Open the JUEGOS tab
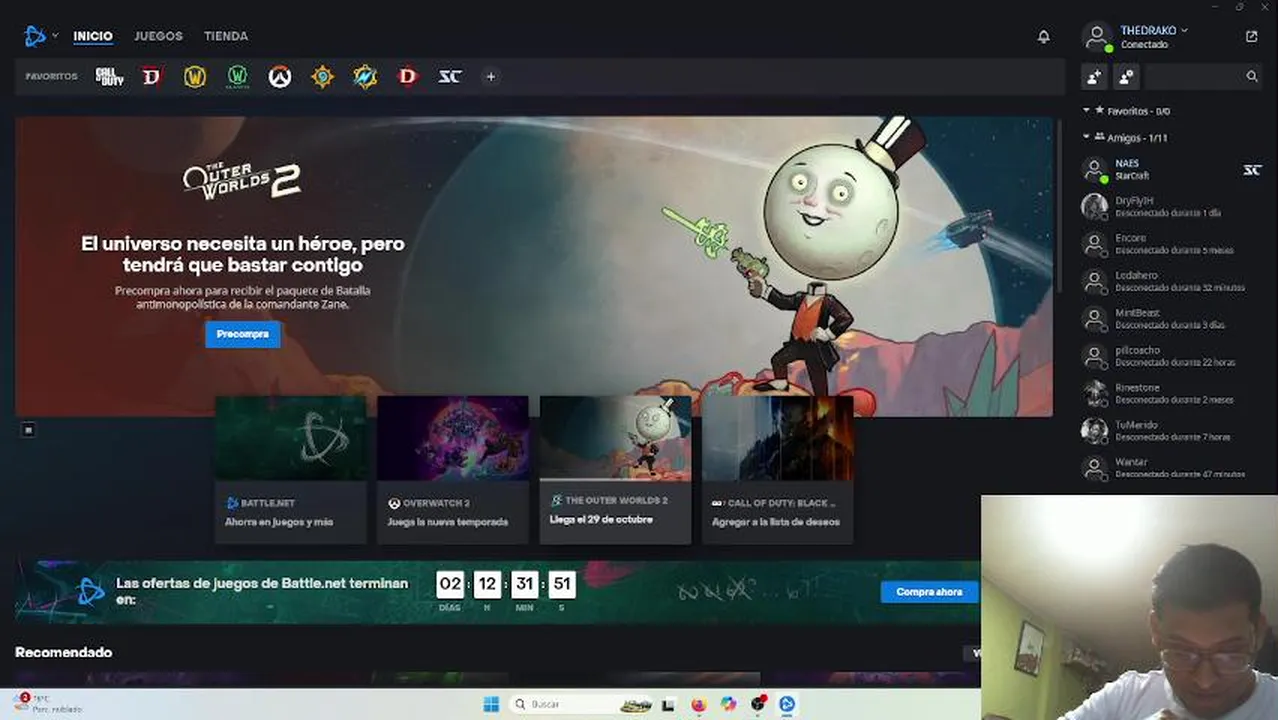 pos(158,36)
